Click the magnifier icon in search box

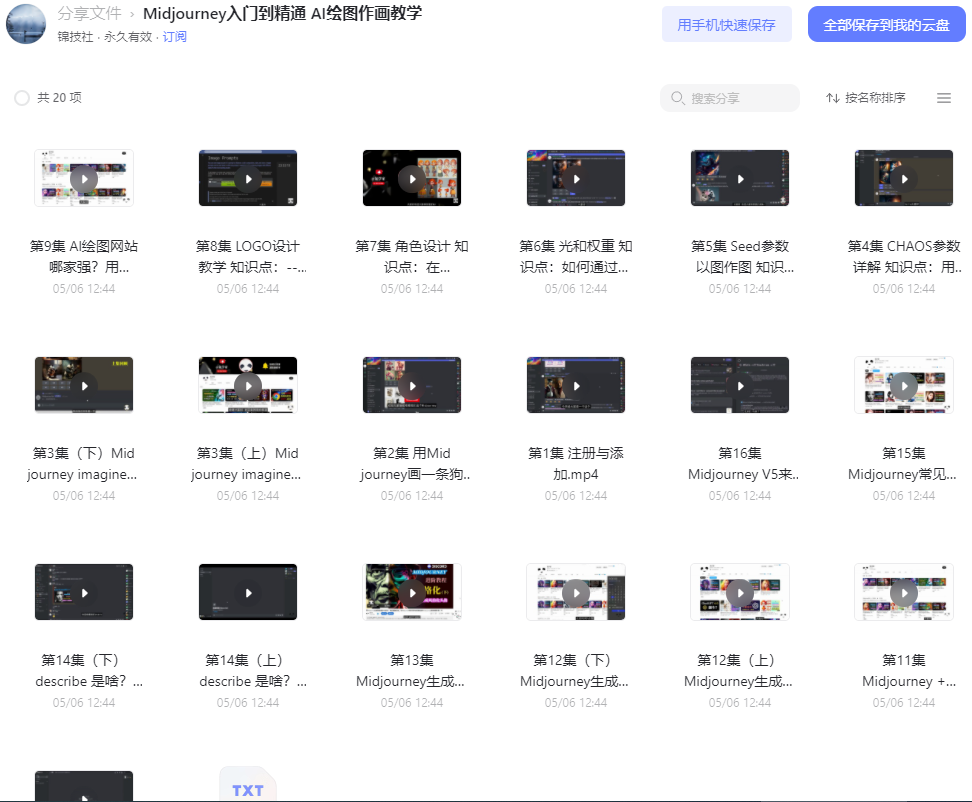coord(677,98)
